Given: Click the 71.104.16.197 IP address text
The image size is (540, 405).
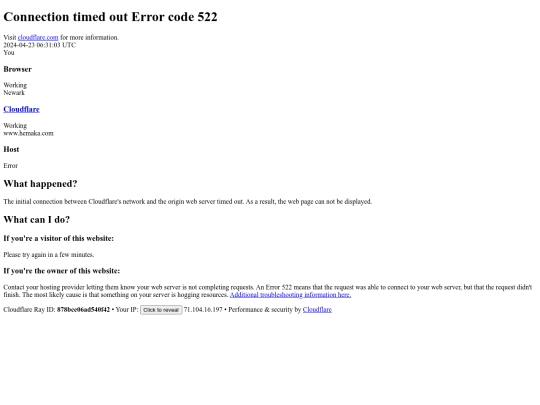Looking at the screenshot, I should pyautogui.click(x=203, y=310).
